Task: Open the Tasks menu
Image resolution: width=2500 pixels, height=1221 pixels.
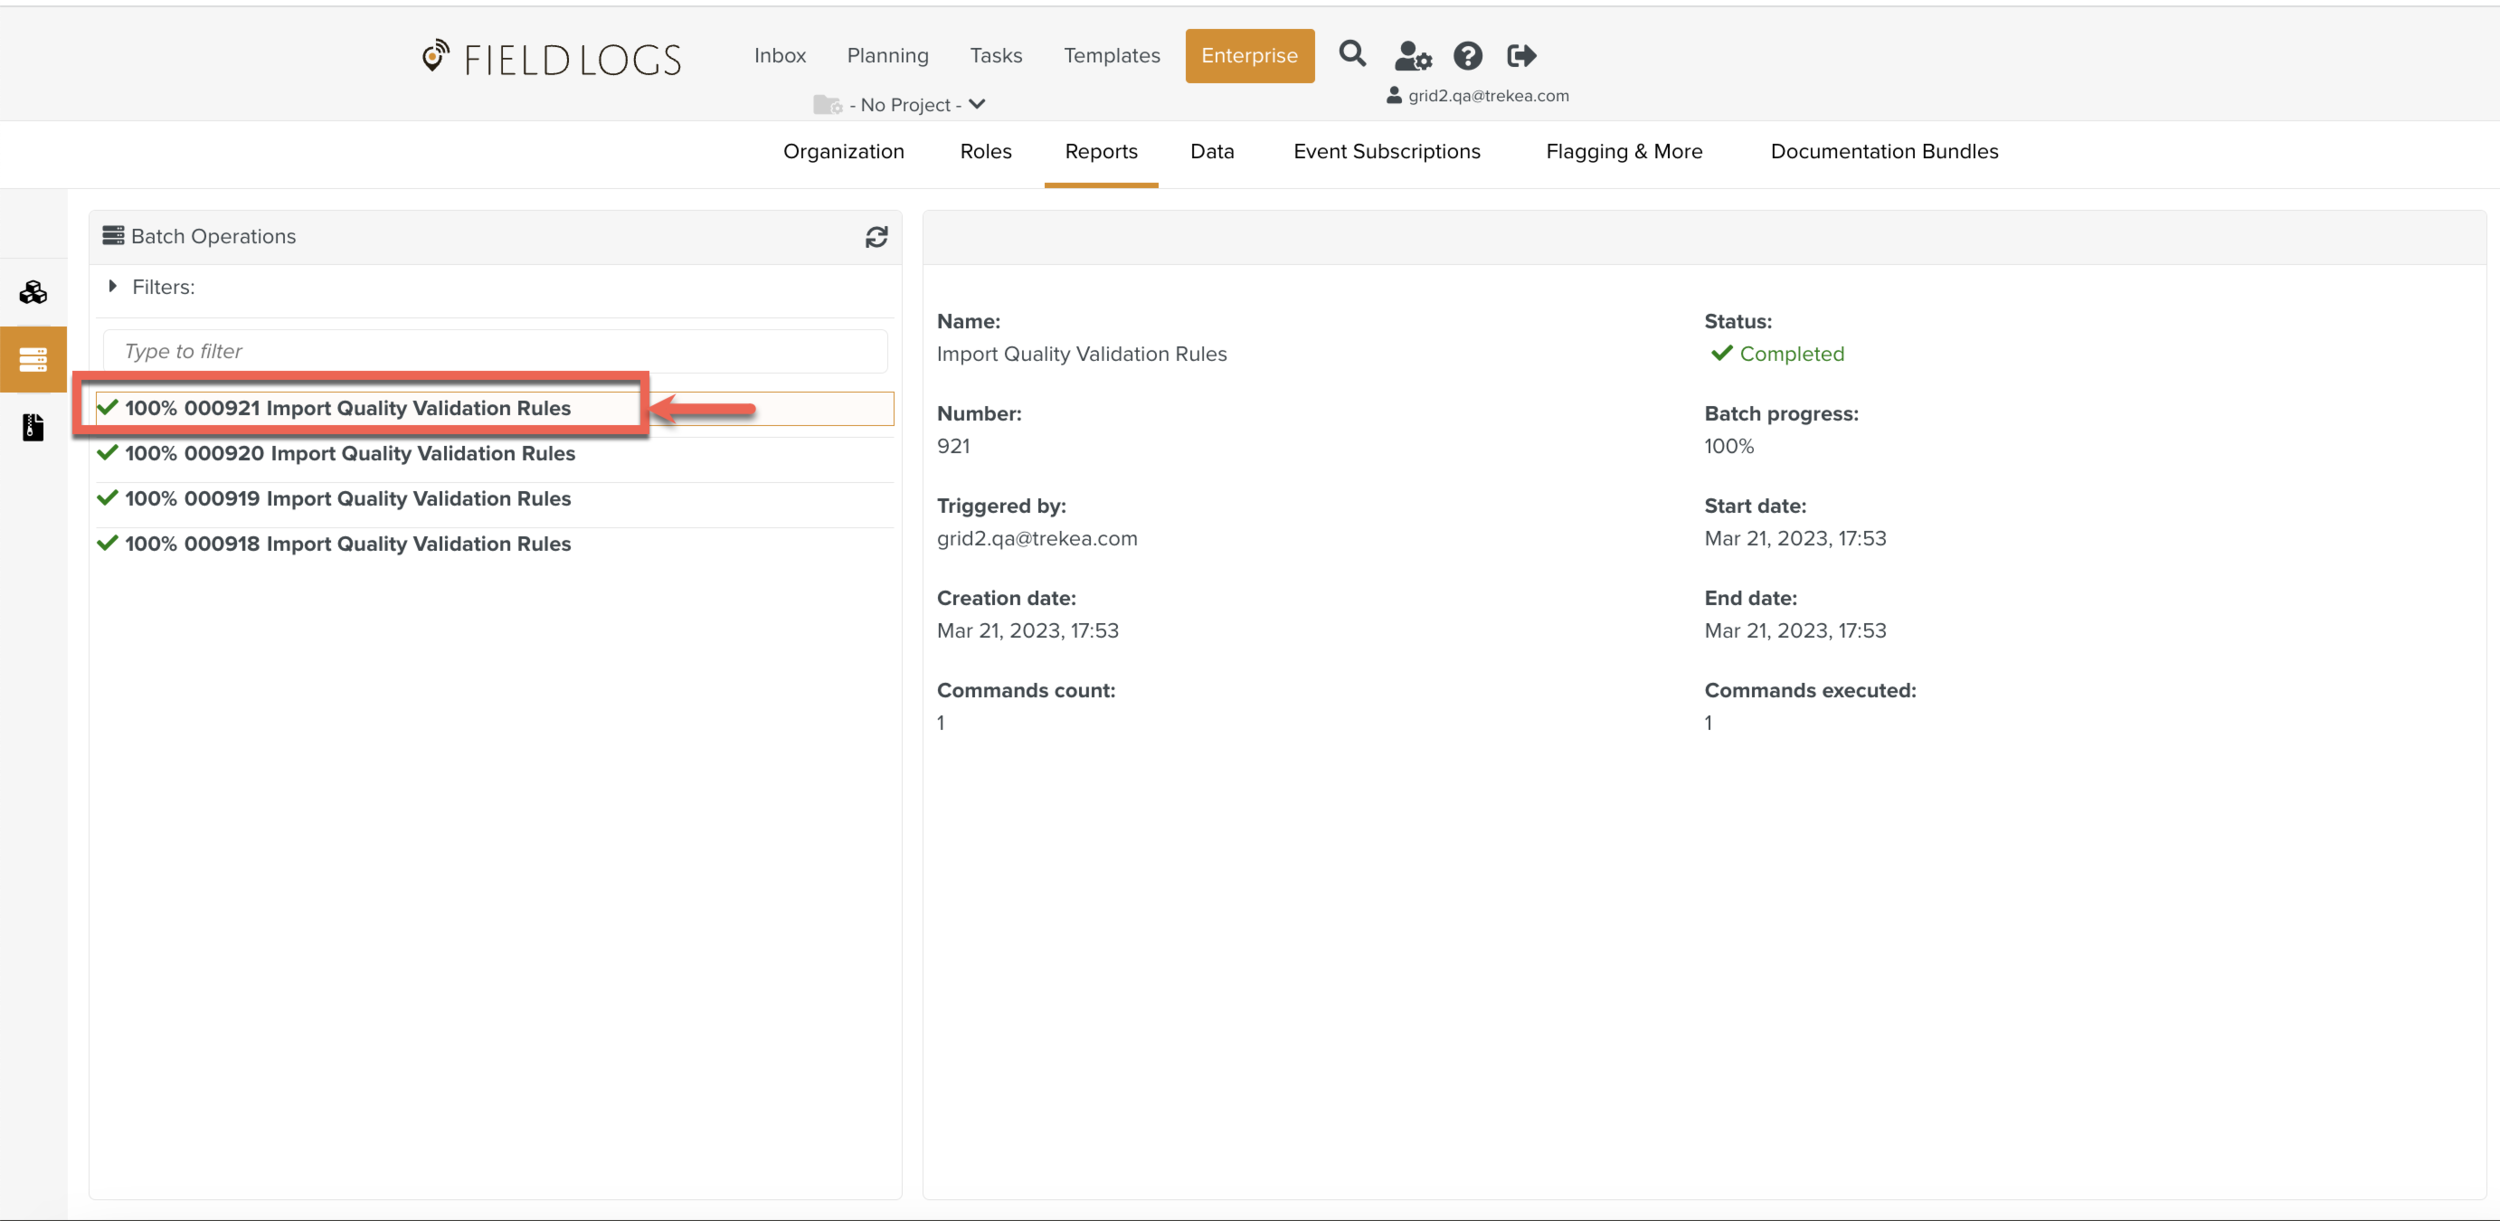Action: coord(995,56)
